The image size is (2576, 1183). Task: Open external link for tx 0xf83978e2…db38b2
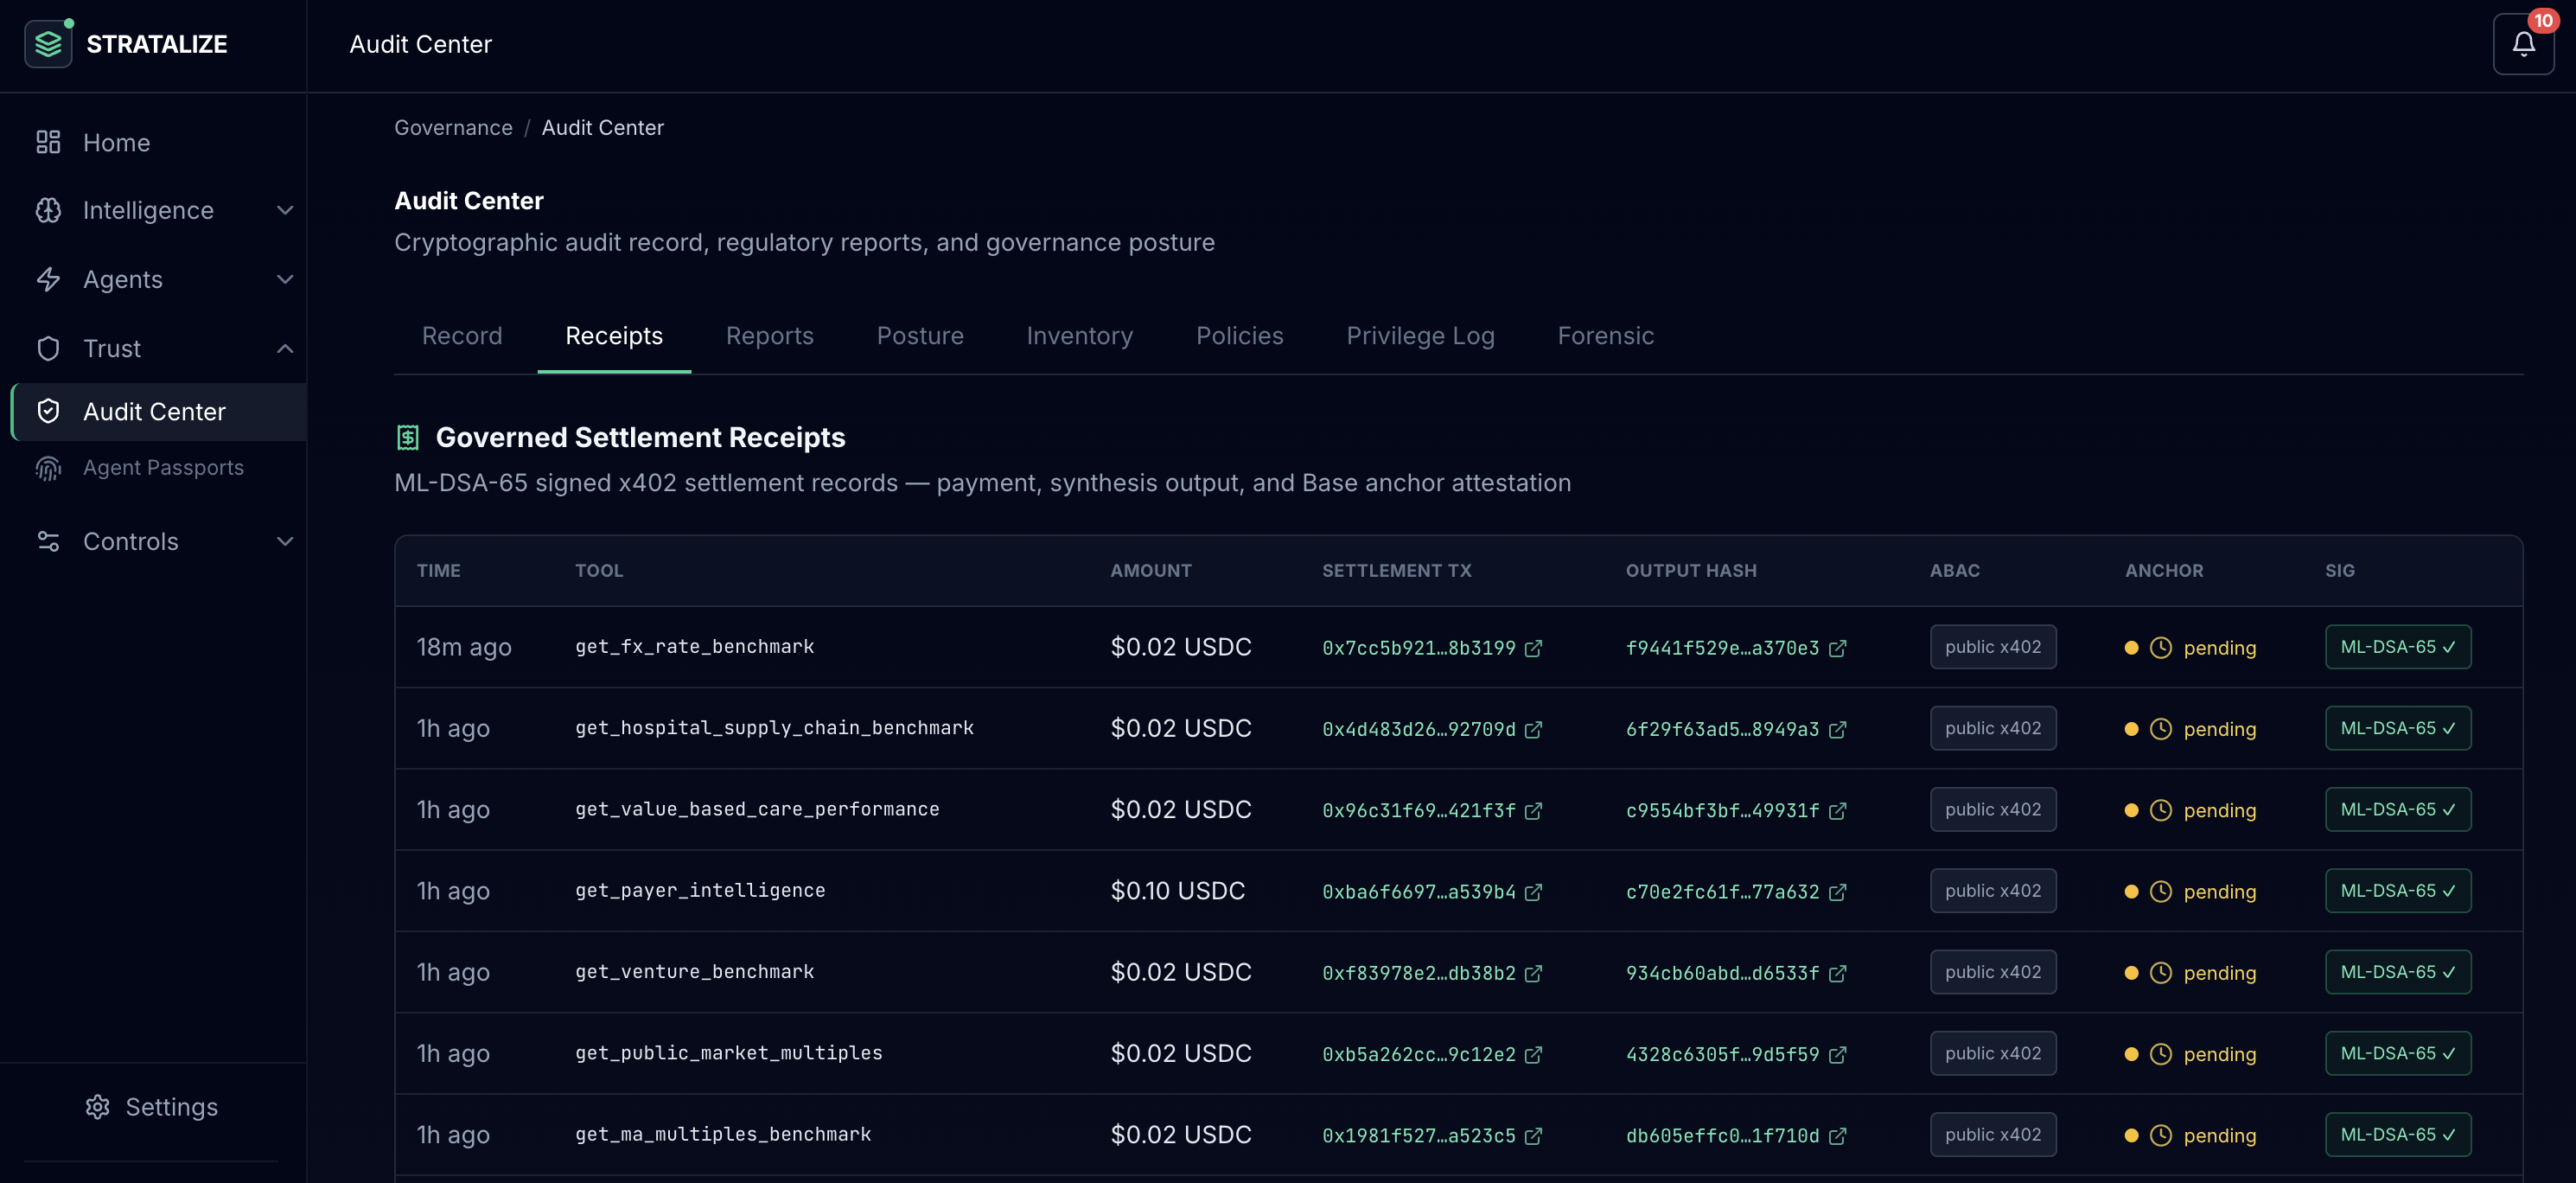coord(1533,973)
